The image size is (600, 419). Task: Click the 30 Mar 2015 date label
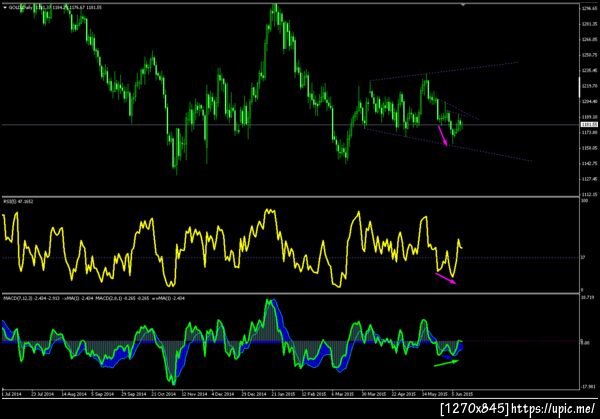click(374, 394)
